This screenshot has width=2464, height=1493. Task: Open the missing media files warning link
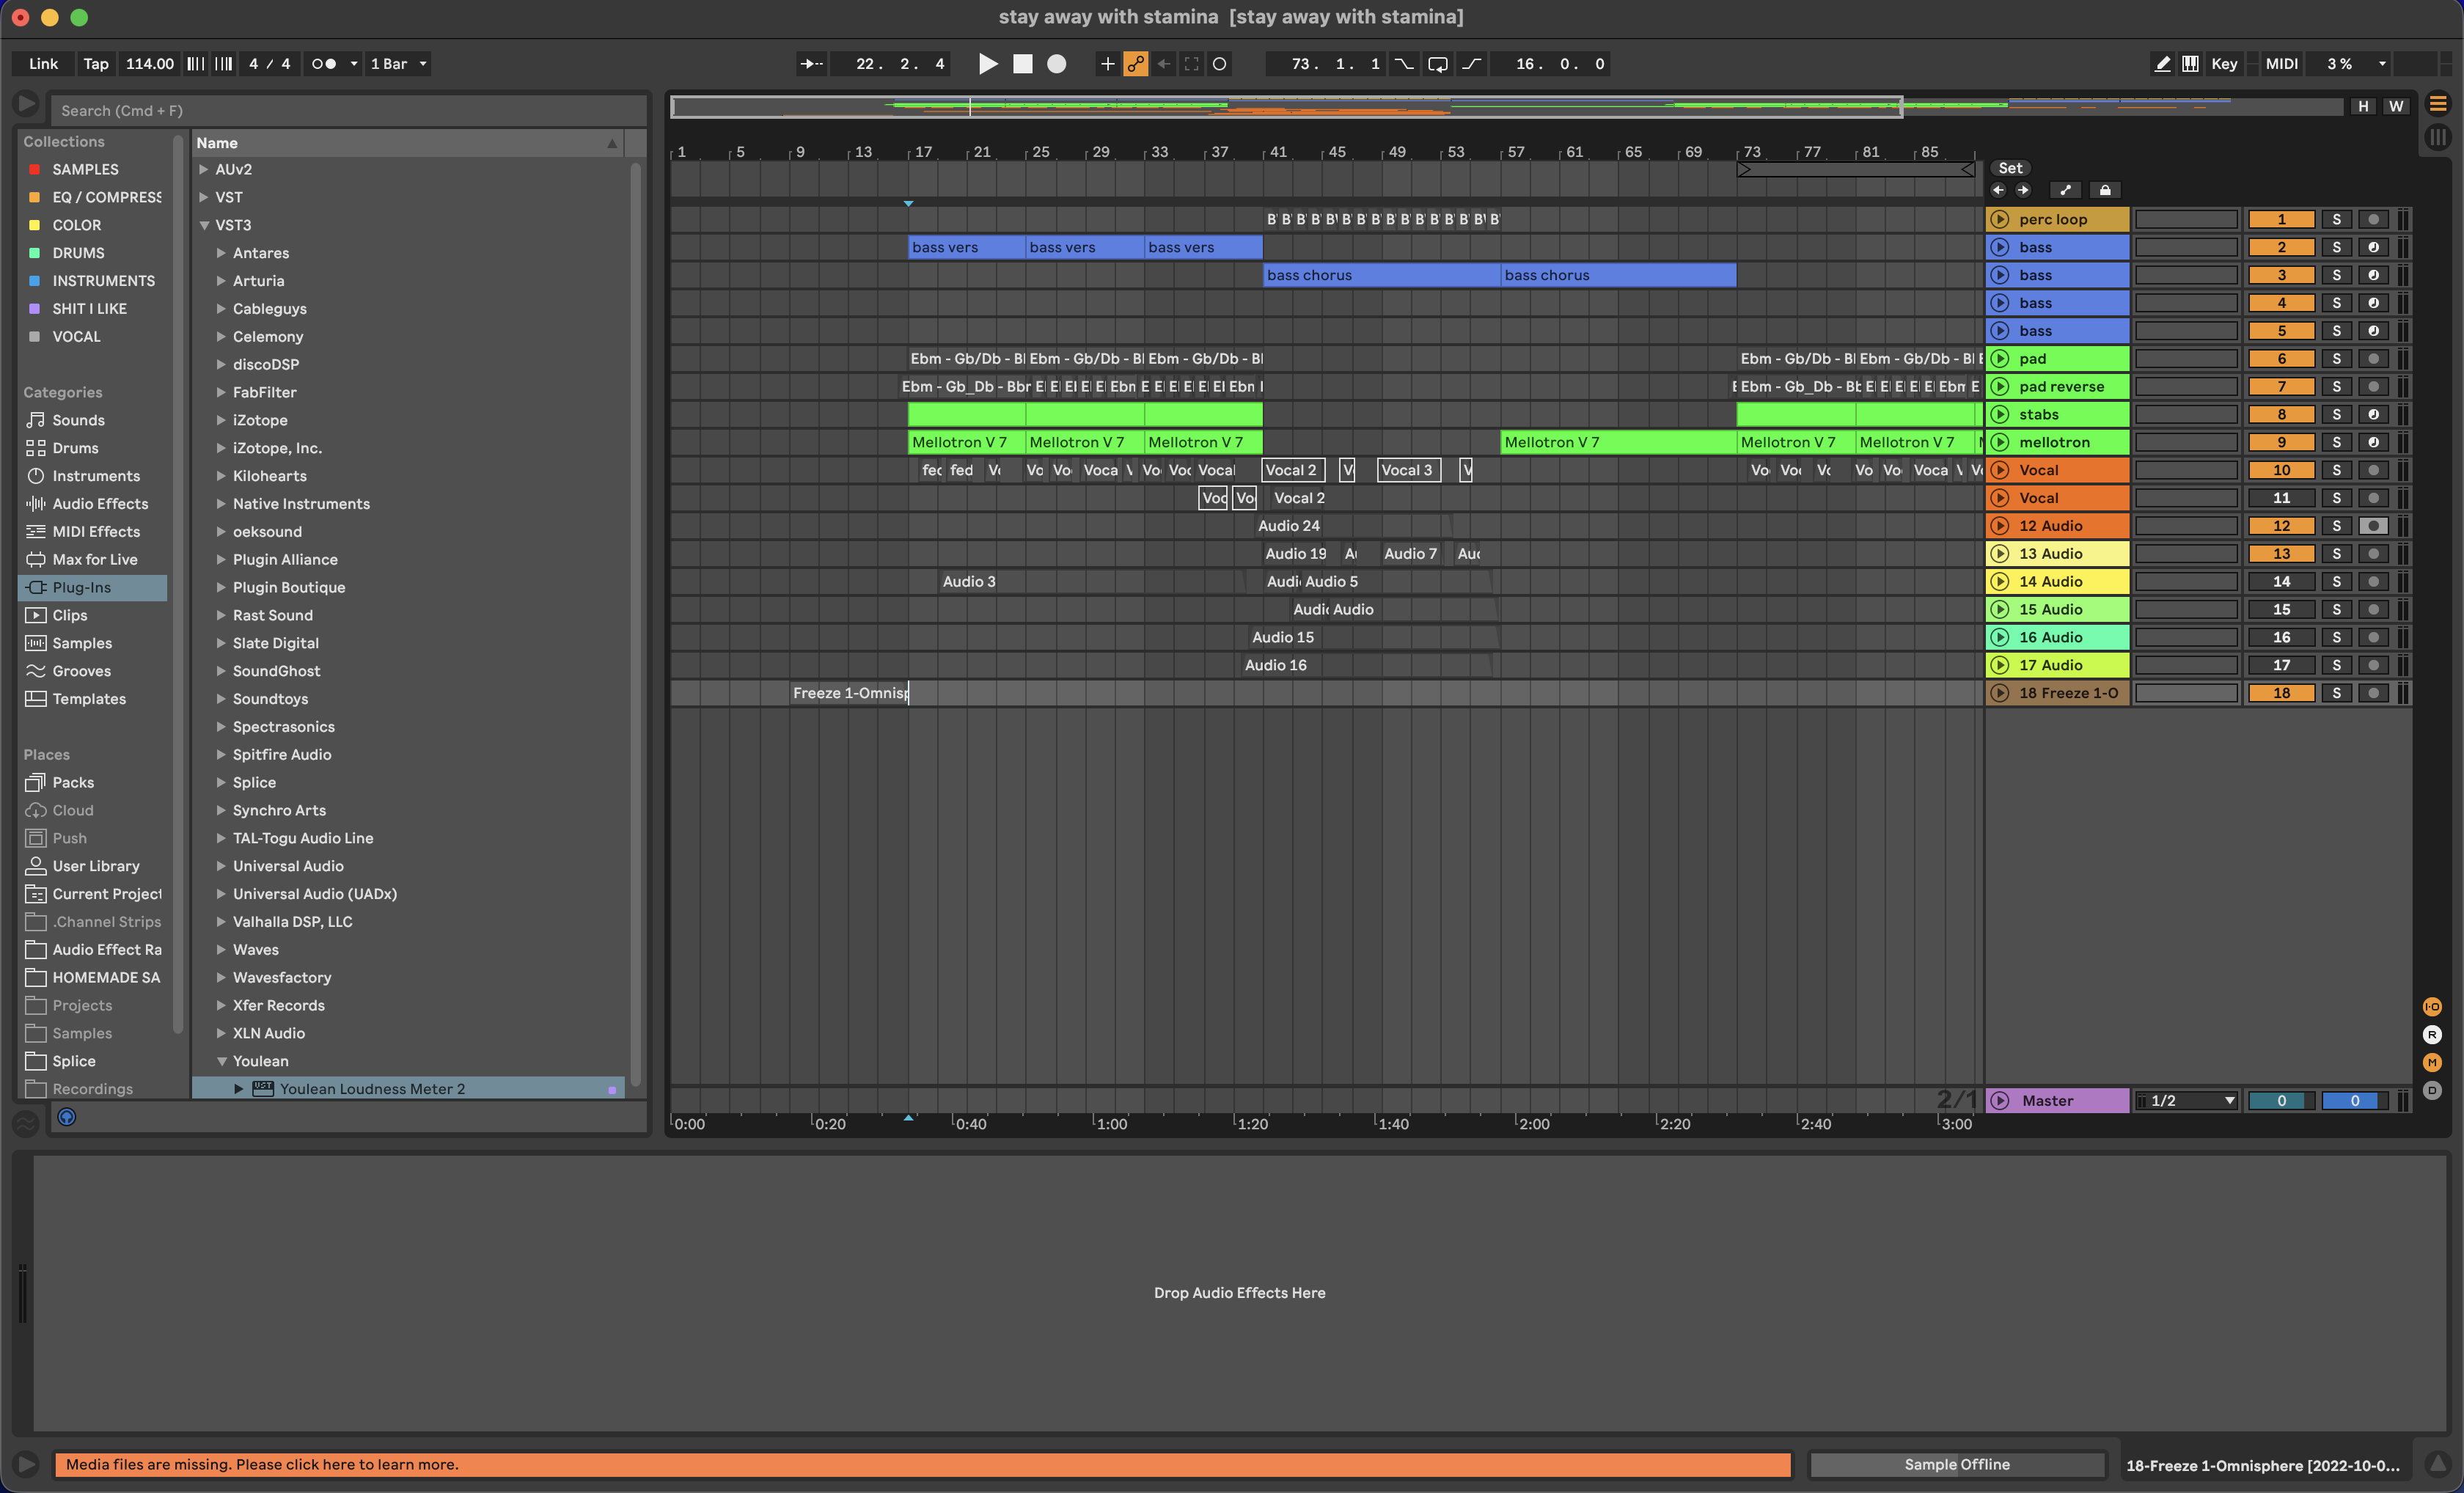pos(260,1464)
